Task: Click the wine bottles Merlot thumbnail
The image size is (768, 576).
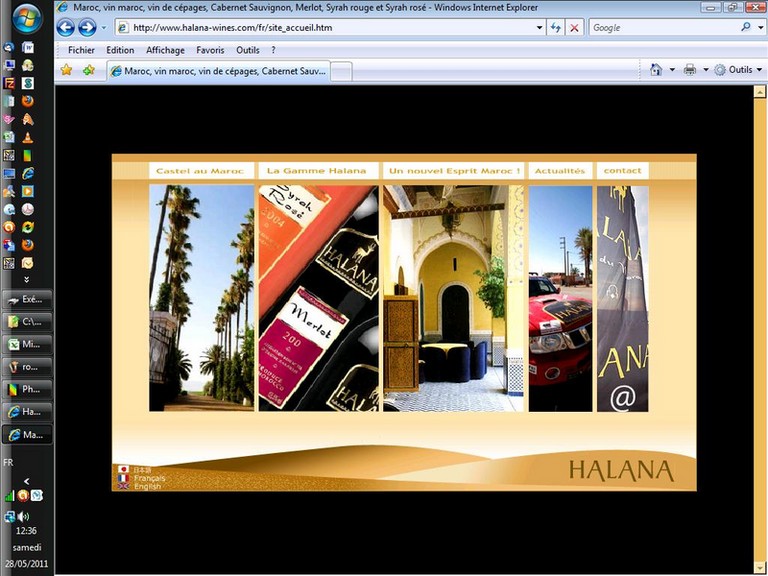Action: pos(318,298)
